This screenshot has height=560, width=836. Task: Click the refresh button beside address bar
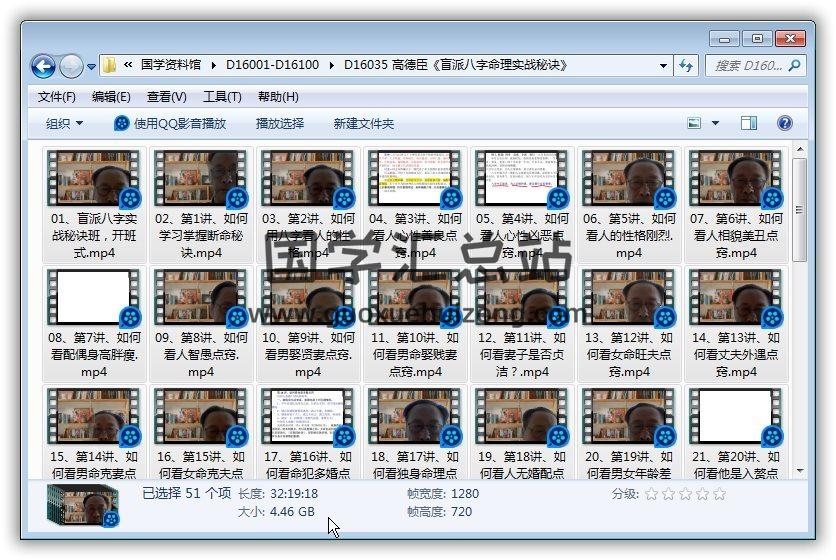pyautogui.click(x=686, y=65)
